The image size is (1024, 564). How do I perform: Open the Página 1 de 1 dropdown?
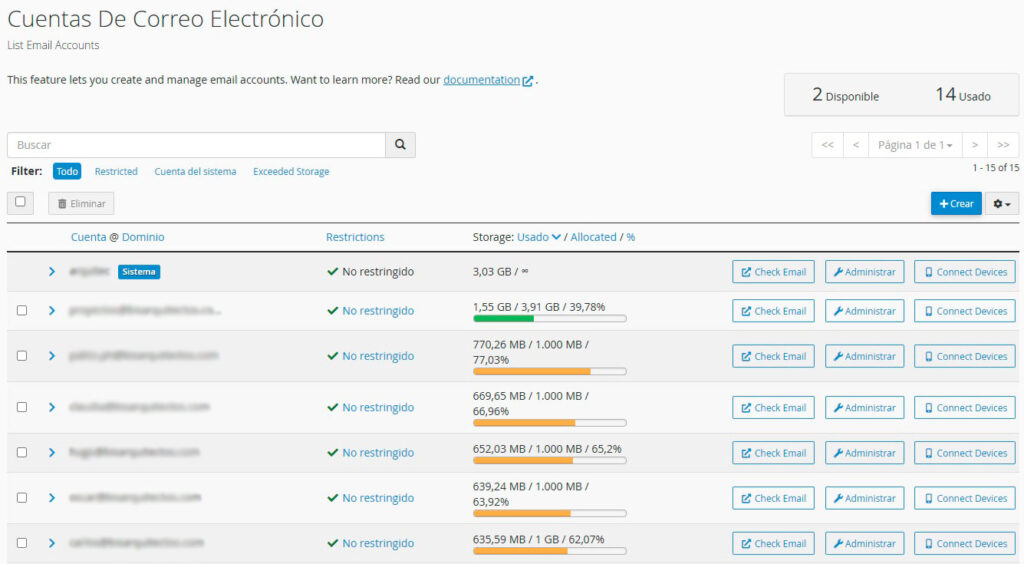tap(914, 145)
